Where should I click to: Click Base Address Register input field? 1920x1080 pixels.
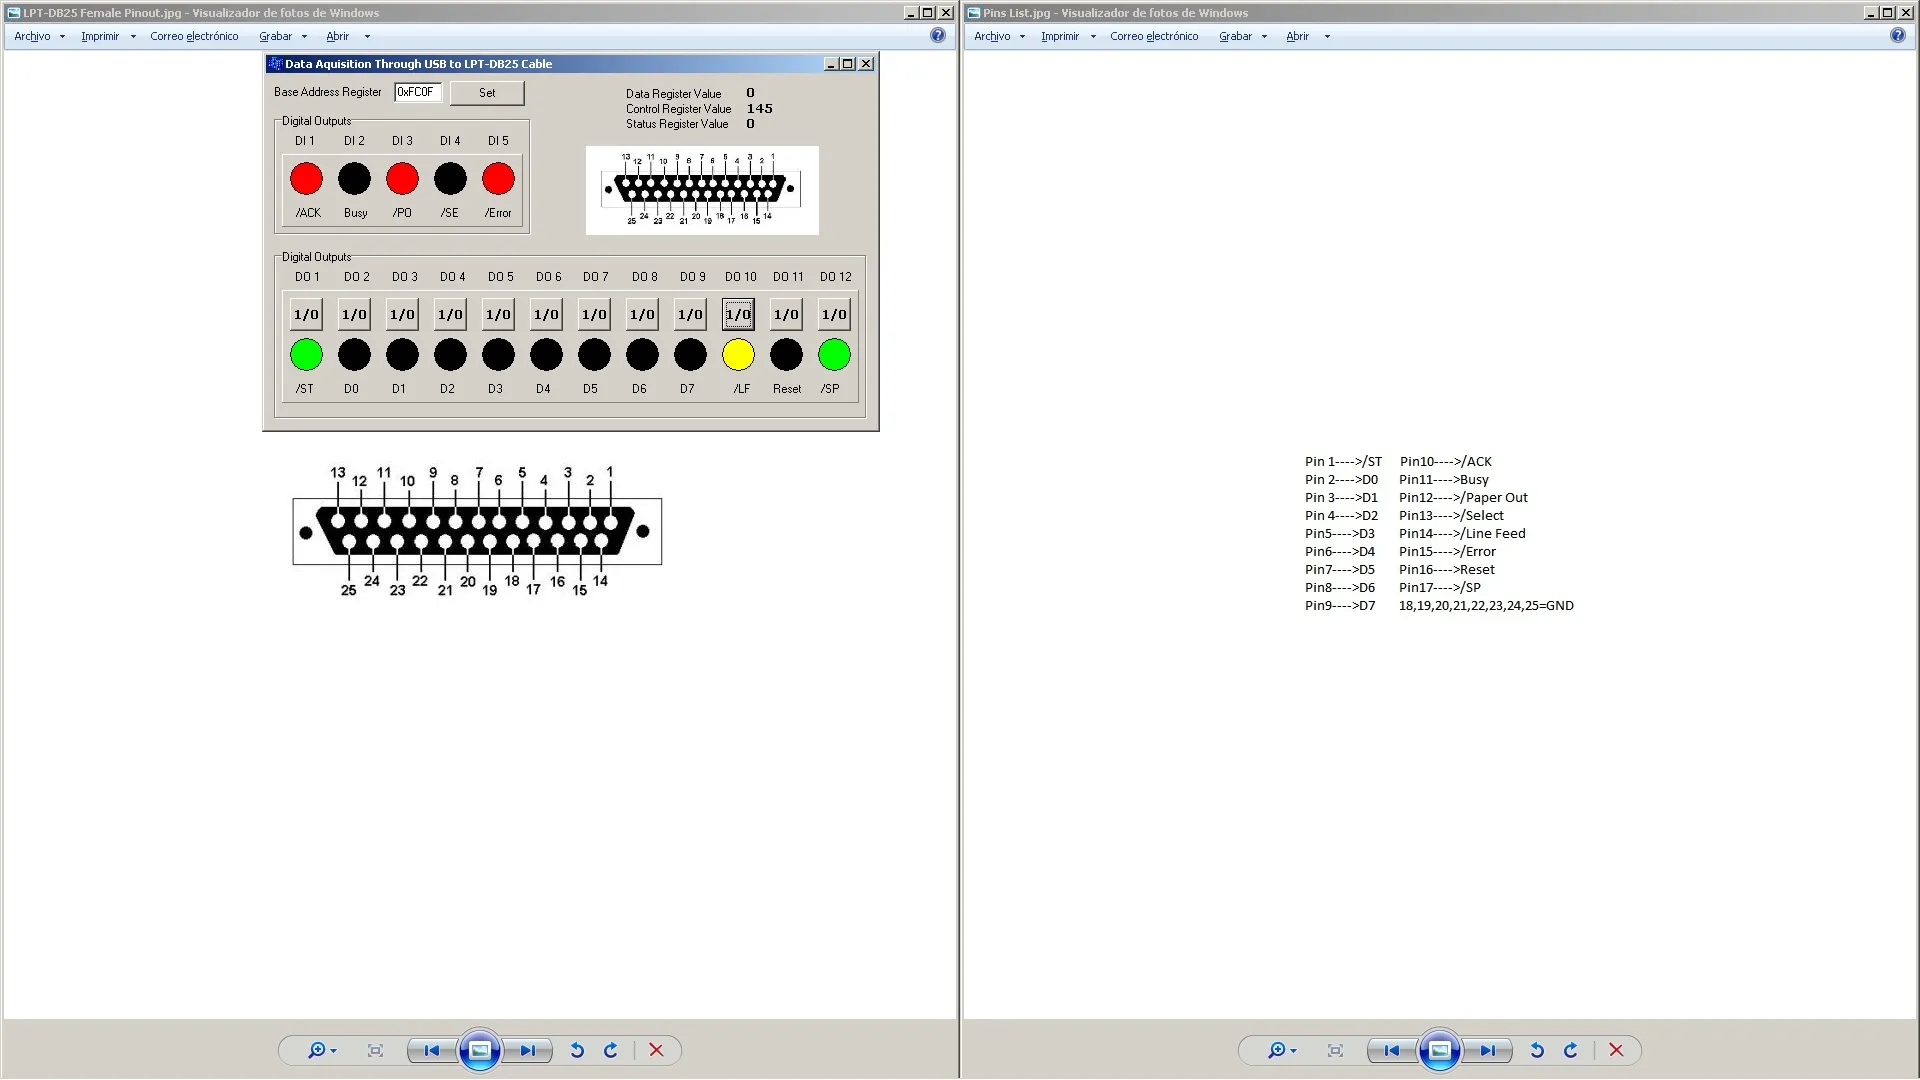(x=417, y=92)
